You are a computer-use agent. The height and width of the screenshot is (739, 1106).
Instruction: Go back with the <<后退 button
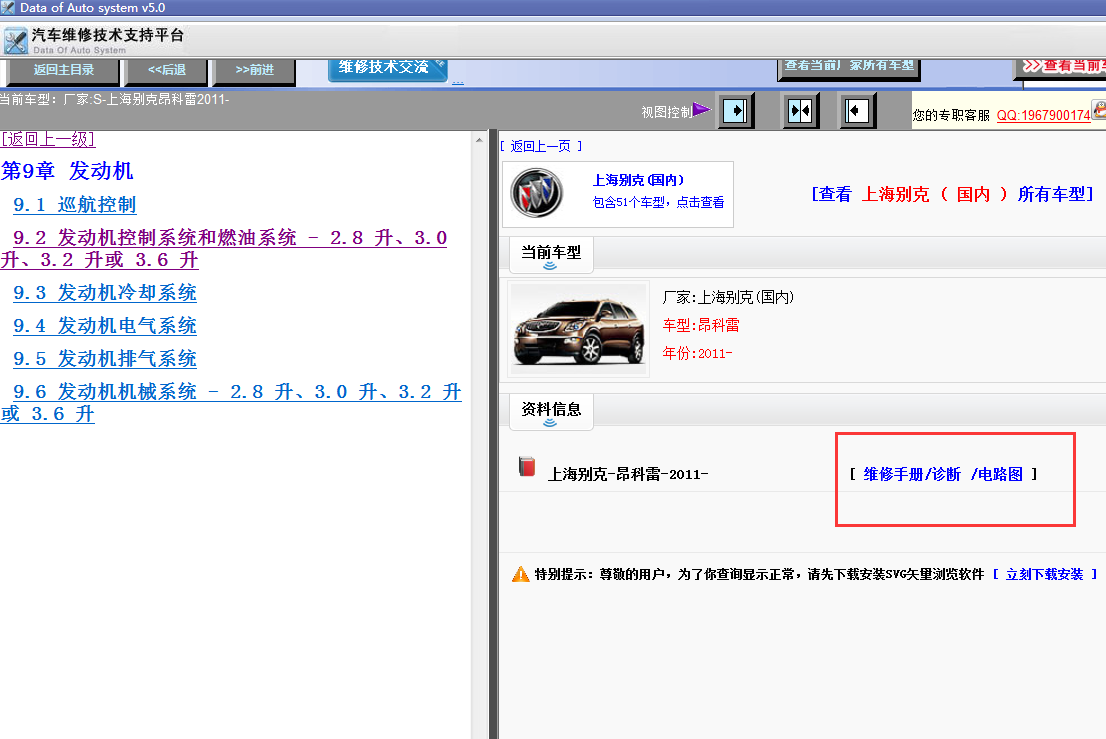pyautogui.click(x=166, y=70)
